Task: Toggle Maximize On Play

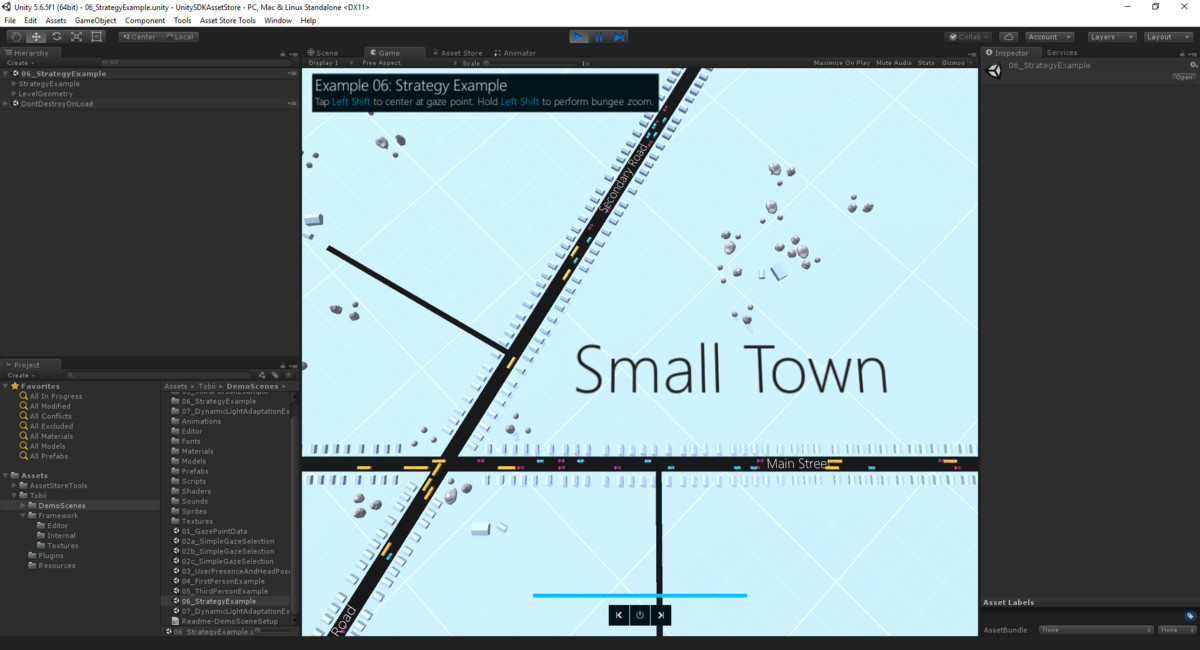Action: pos(841,63)
